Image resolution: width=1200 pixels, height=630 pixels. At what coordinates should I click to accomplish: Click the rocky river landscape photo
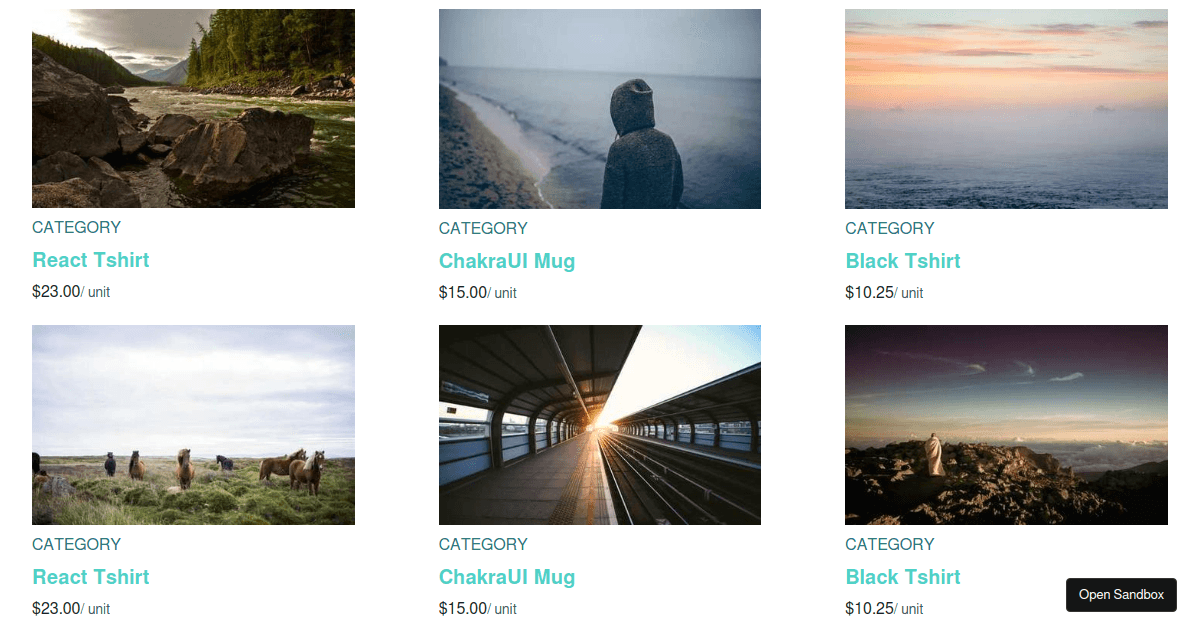193,108
